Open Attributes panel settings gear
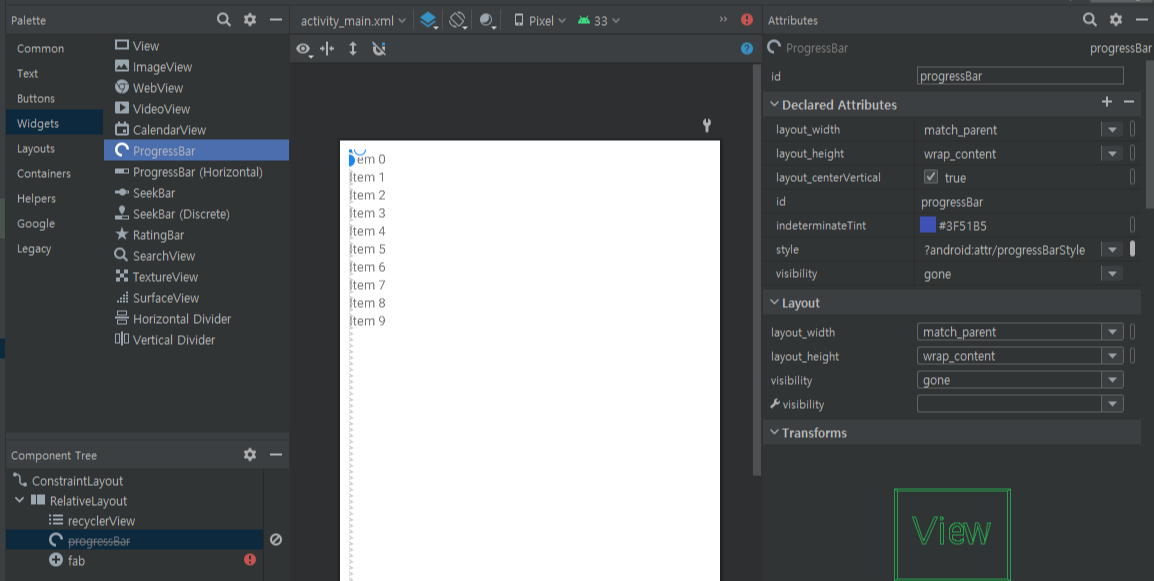Viewport: 1154px width, 581px height. [1116, 20]
